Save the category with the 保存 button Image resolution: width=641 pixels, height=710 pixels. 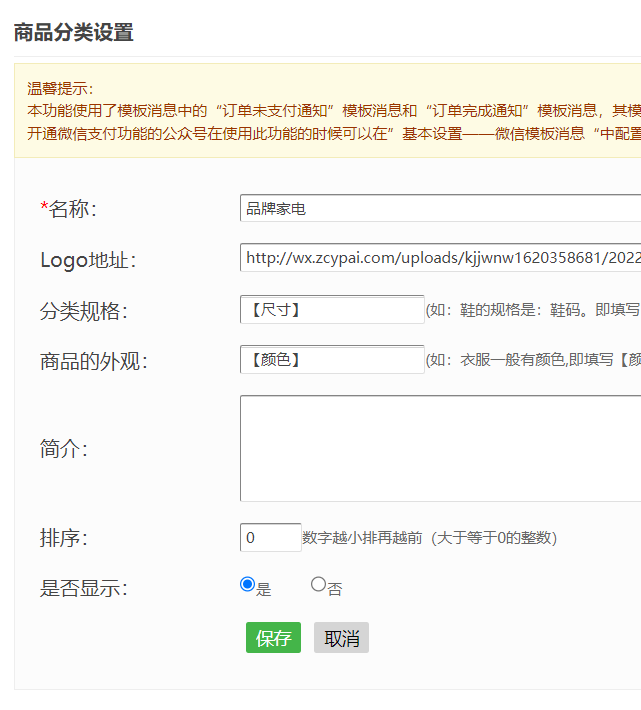point(273,638)
